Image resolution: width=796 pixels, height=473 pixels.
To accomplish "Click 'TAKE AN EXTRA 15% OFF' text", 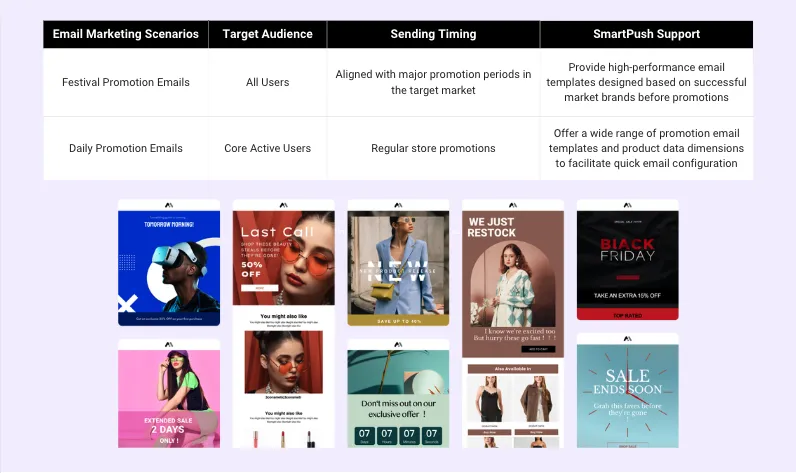I will tap(627, 295).
